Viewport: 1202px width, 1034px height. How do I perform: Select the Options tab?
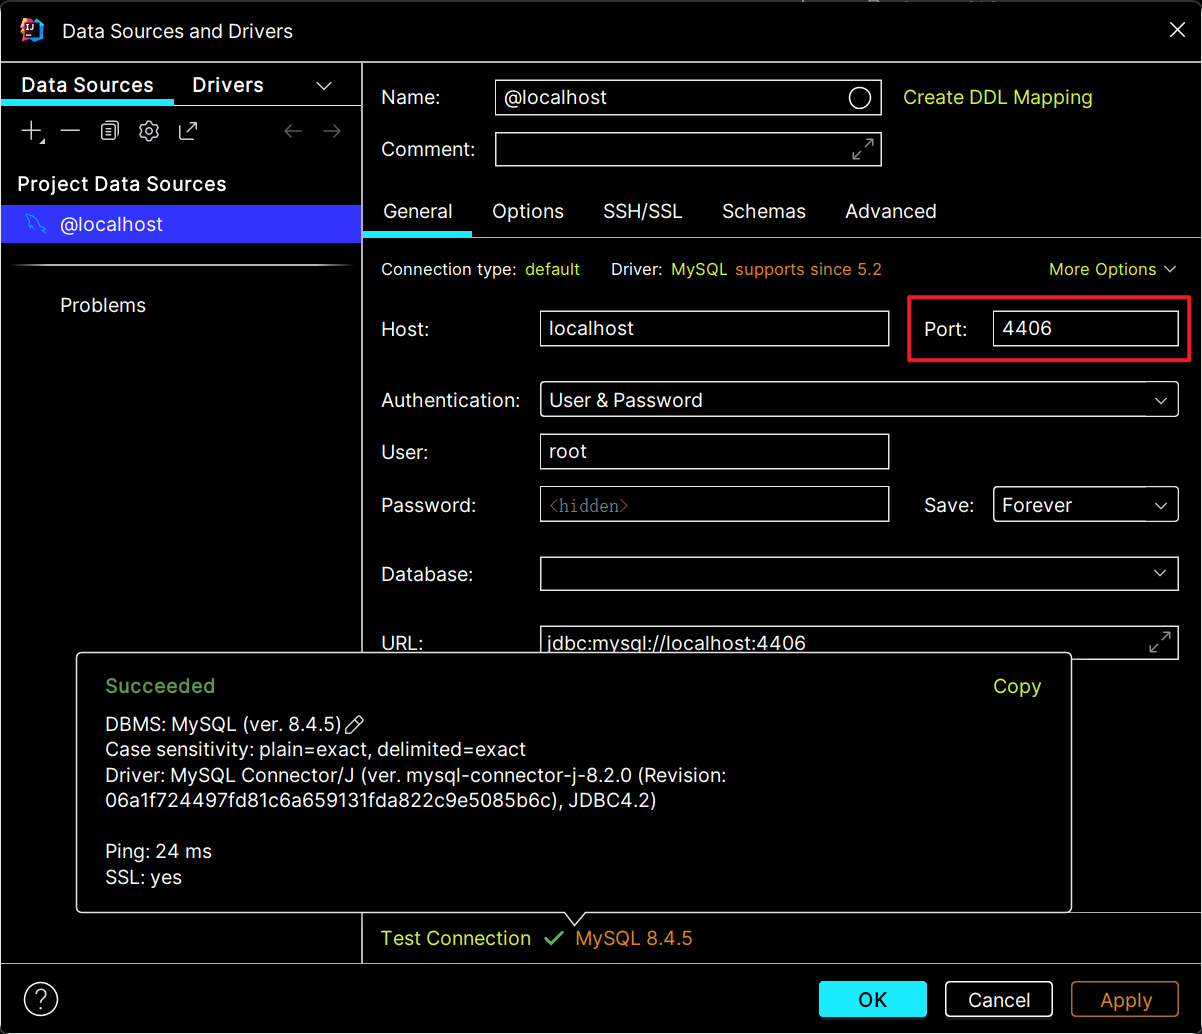point(528,211)
